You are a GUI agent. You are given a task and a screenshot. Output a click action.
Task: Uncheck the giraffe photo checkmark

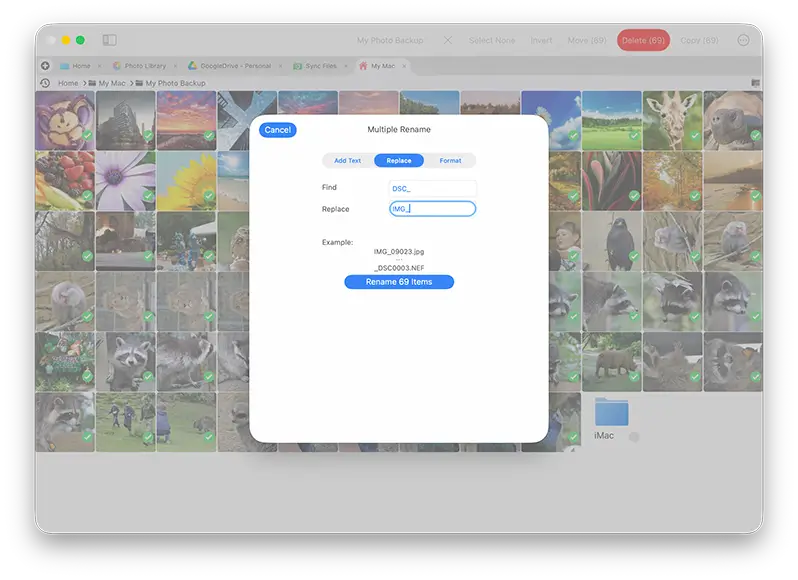[x=695, y=135]
